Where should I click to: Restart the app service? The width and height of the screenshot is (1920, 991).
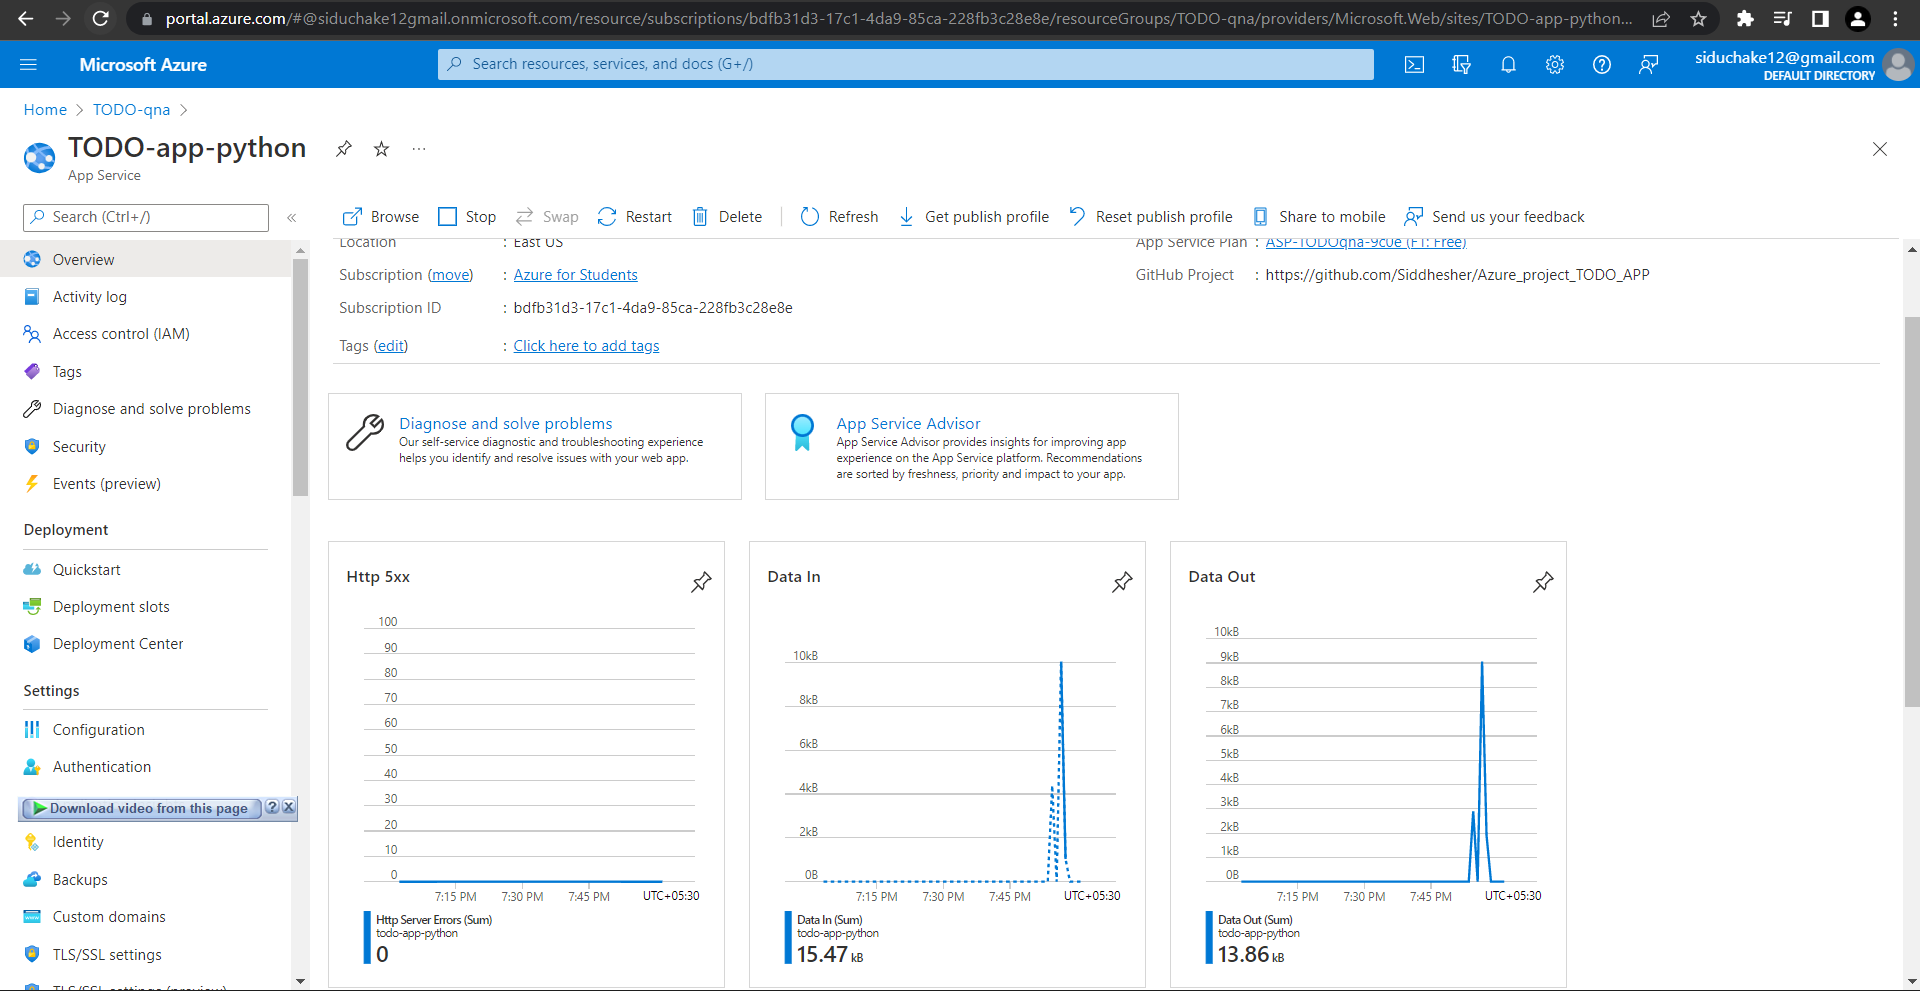click(x=634, y=217)
